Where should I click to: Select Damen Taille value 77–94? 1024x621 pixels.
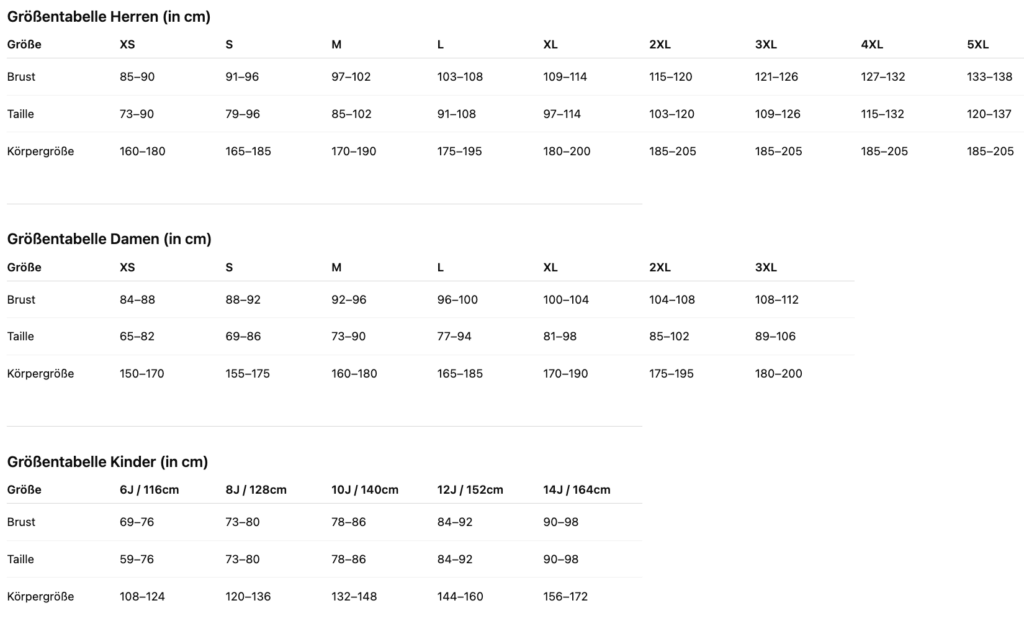pyautogui.click(x=454, y=336)
